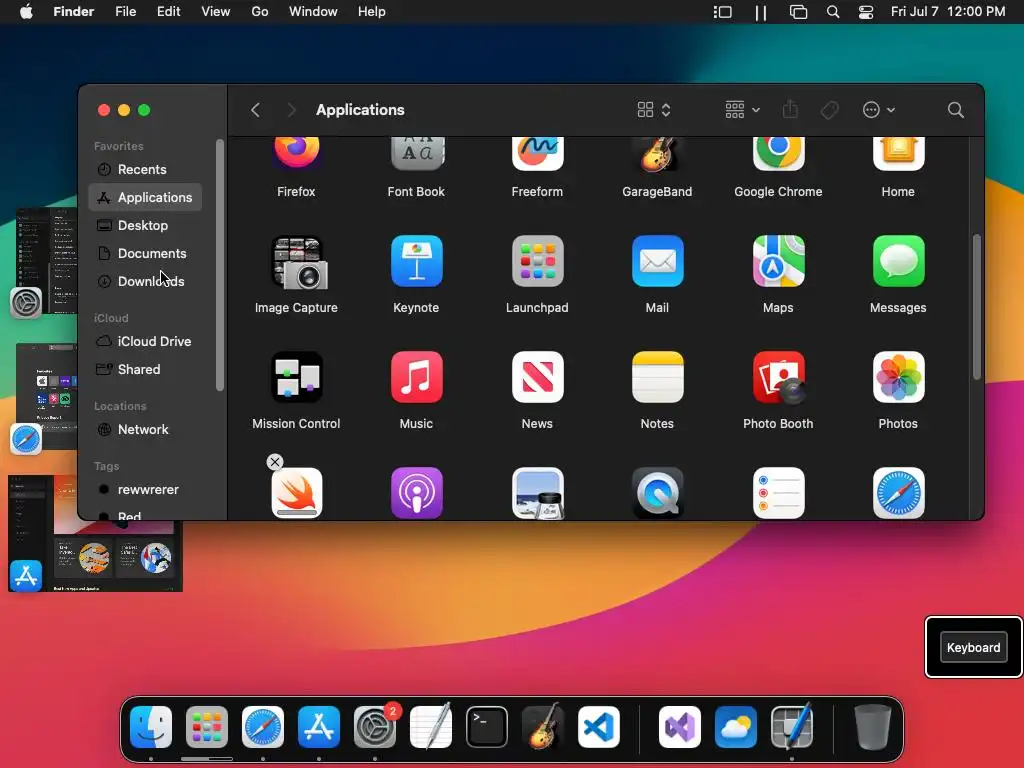Open the Action ellipsis dropdown menu
The height and width of the screenshot is (768, 1024).
coord(878,110)
